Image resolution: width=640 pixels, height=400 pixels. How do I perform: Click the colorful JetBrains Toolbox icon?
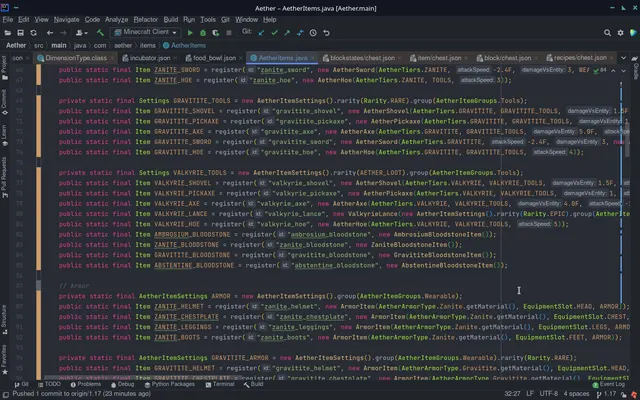tap(633, 33)
